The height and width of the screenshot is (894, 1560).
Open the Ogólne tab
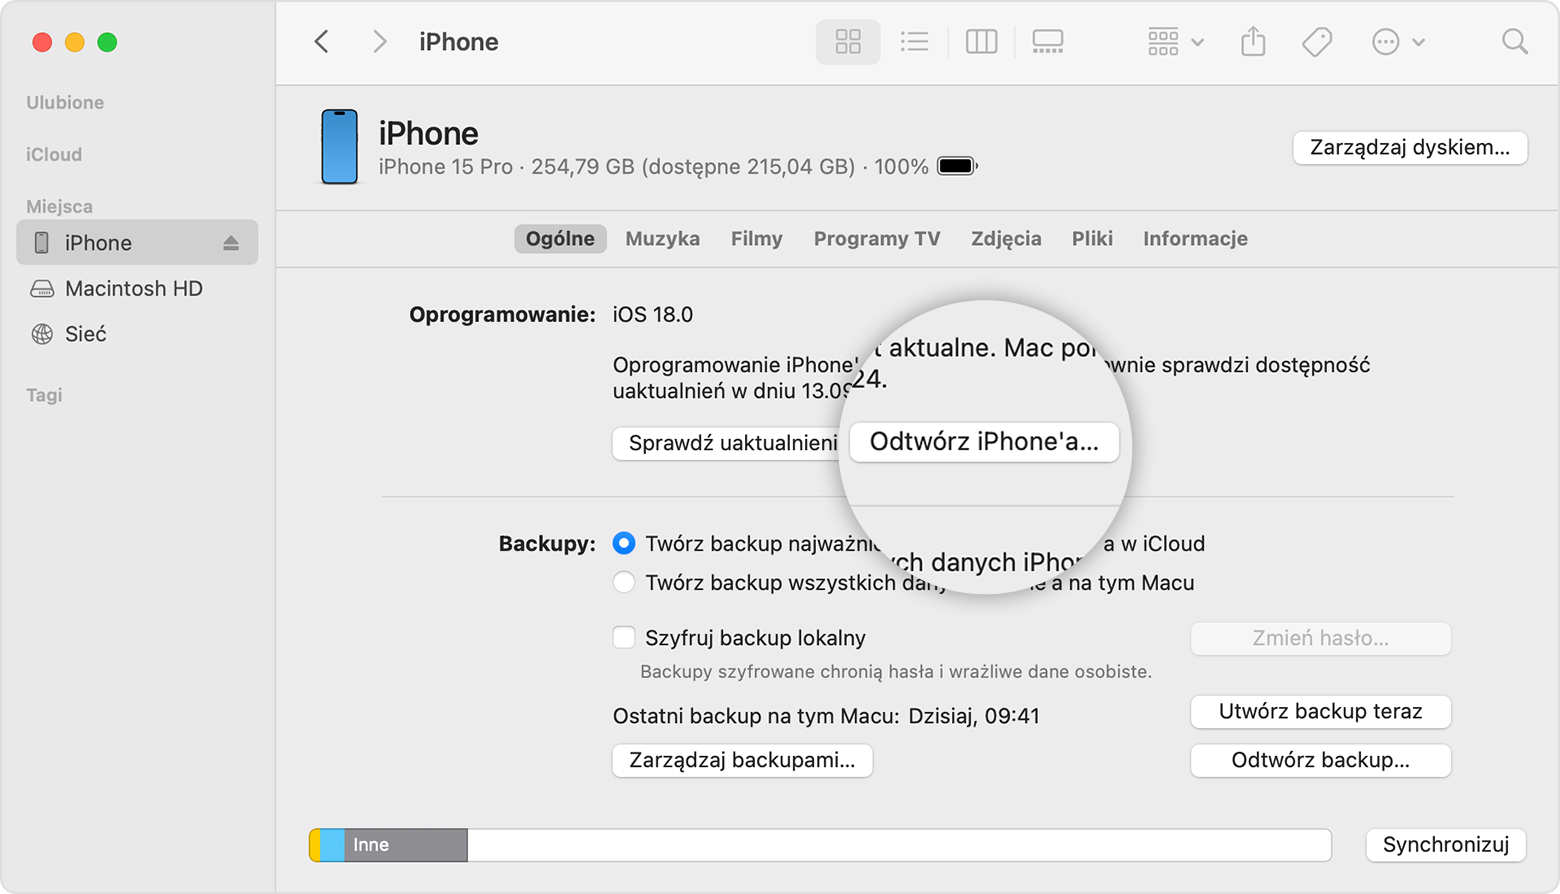pos(560,239)
